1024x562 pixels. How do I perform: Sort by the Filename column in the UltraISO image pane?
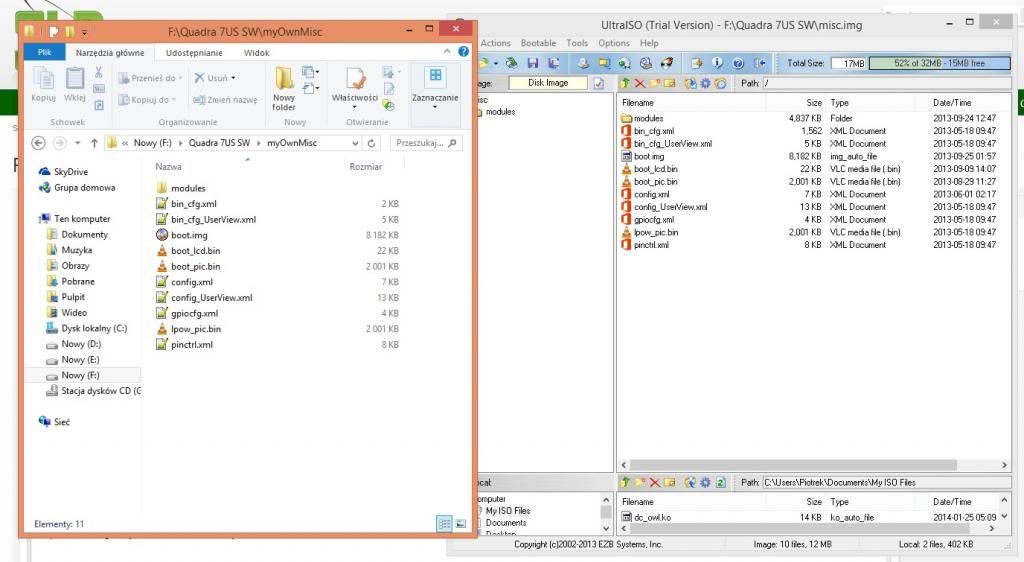click(637, 102)
